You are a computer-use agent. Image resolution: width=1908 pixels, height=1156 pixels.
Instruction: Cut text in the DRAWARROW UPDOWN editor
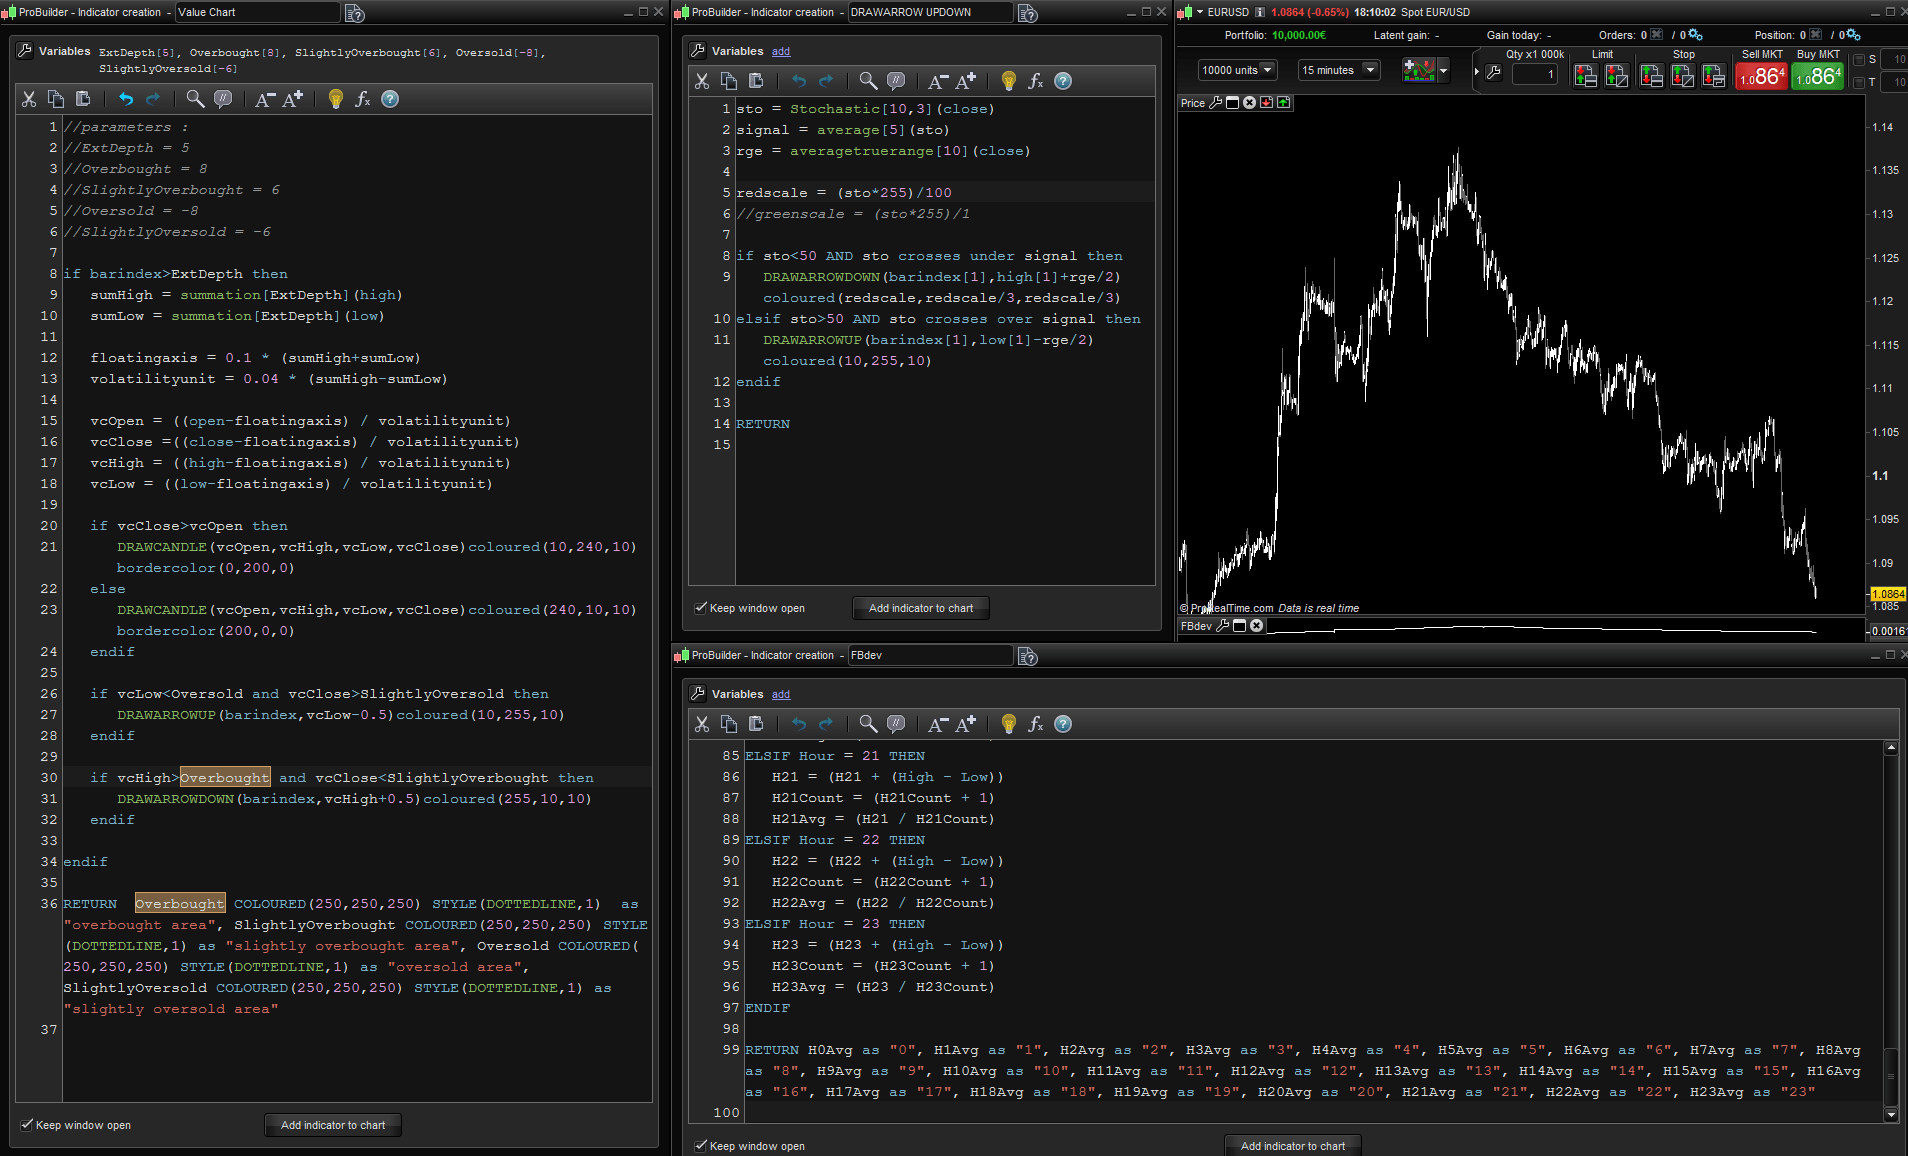pyautogui.click(x=702, y=81)
